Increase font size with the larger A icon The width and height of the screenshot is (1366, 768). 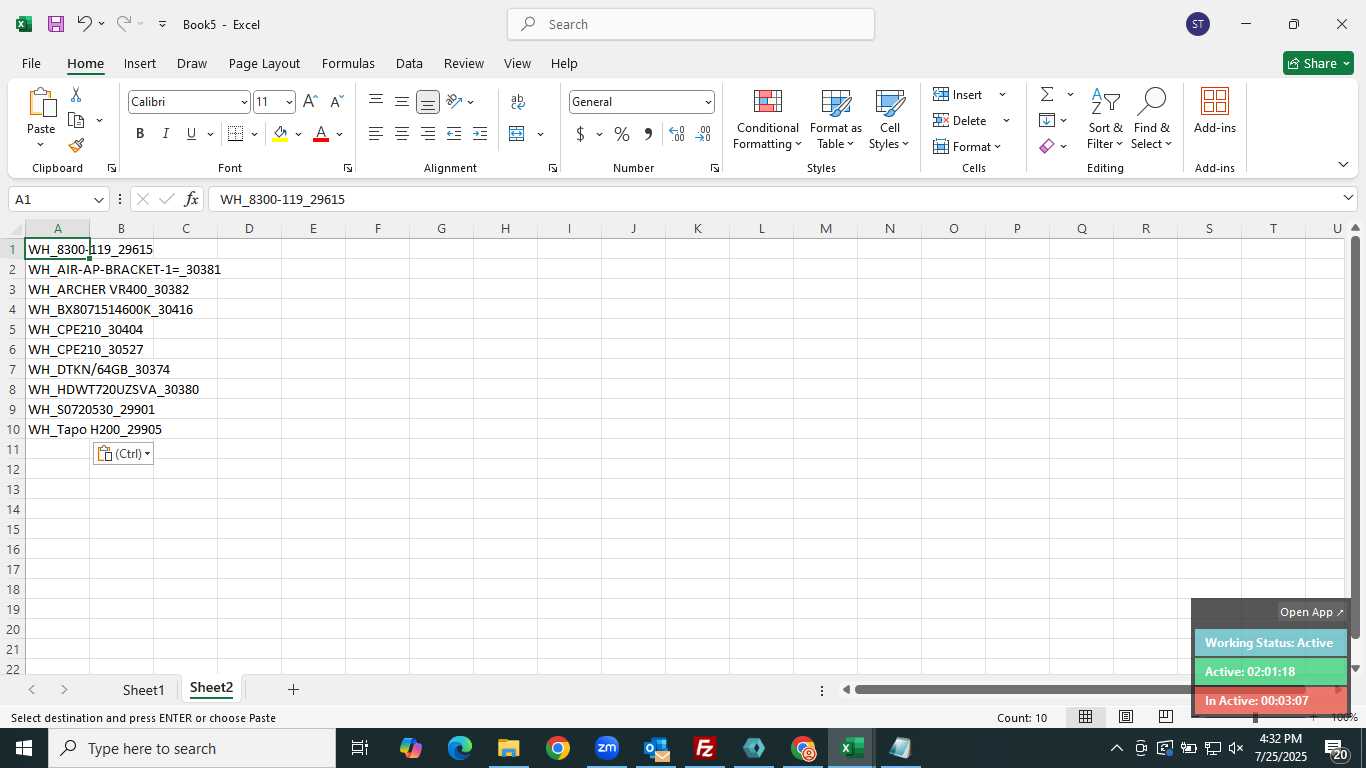[310, 102]
